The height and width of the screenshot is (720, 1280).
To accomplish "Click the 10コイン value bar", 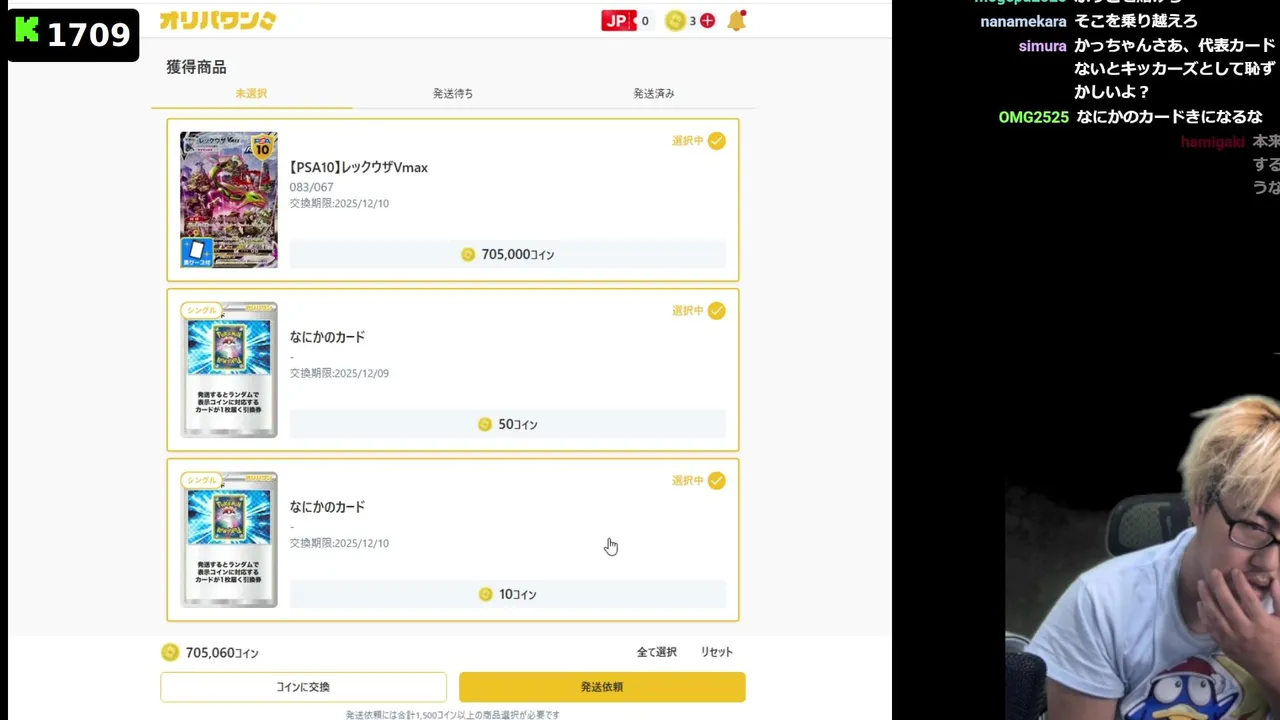I will [x=508, y=594].
